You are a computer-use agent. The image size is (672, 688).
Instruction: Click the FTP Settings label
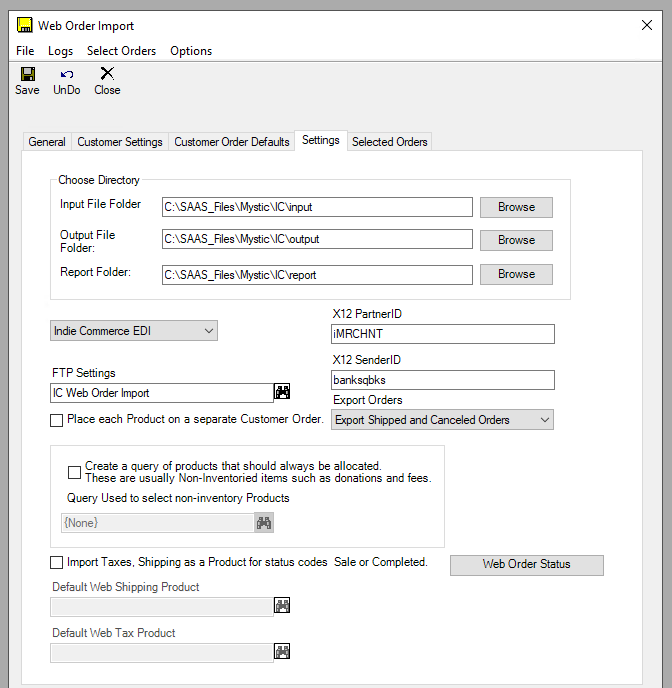pyautogui.click(x=84, y=373)
